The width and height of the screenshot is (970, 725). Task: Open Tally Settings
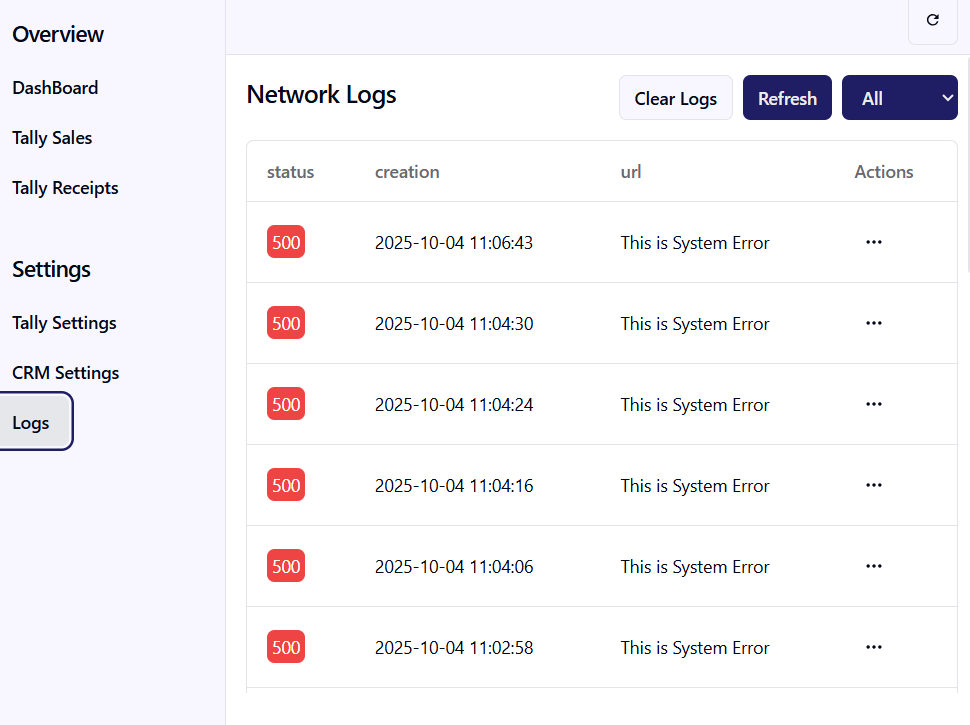click(64, 323)
